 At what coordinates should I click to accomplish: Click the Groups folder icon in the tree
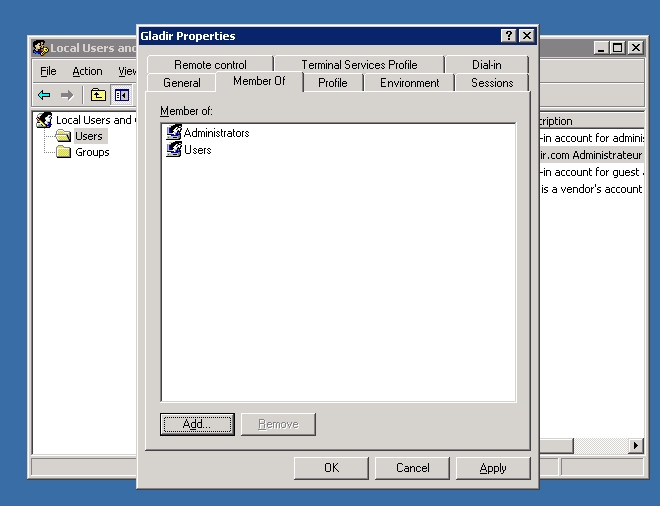tap(63, 152)
